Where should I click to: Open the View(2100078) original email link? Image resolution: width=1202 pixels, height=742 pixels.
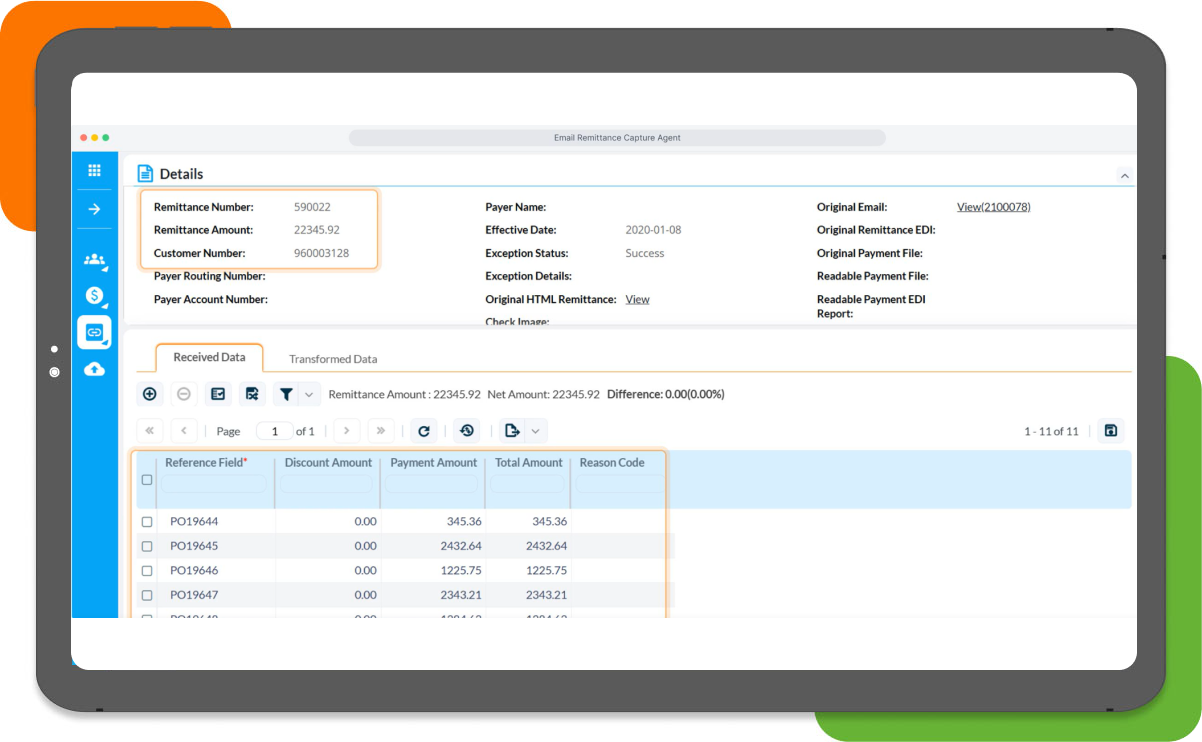[x=993, y=207]
